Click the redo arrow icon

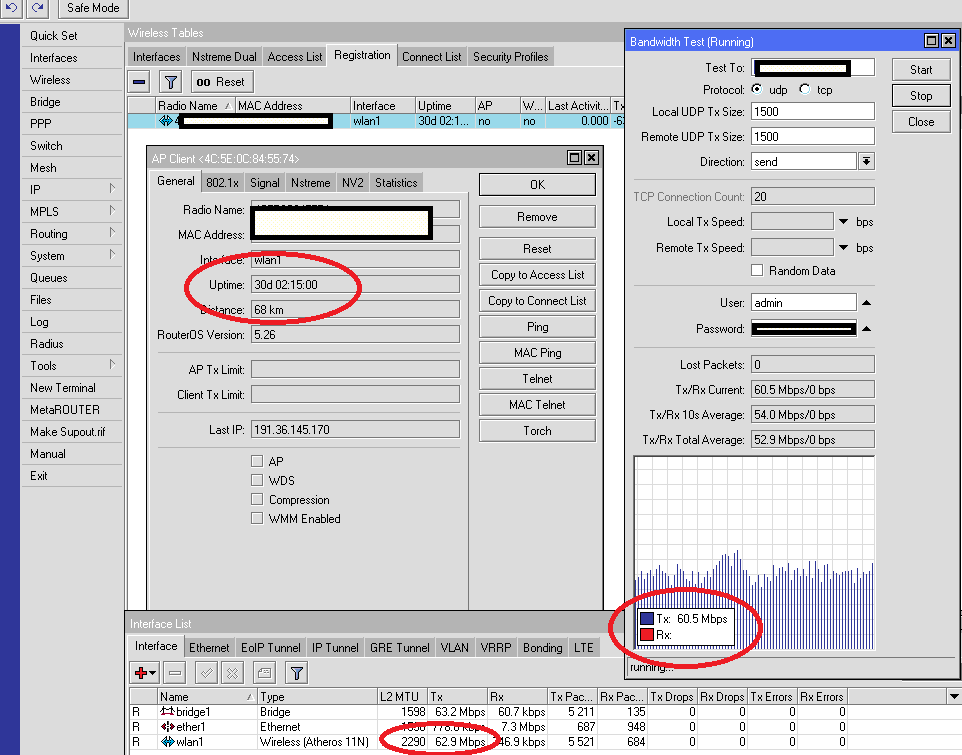pos(37,8)
